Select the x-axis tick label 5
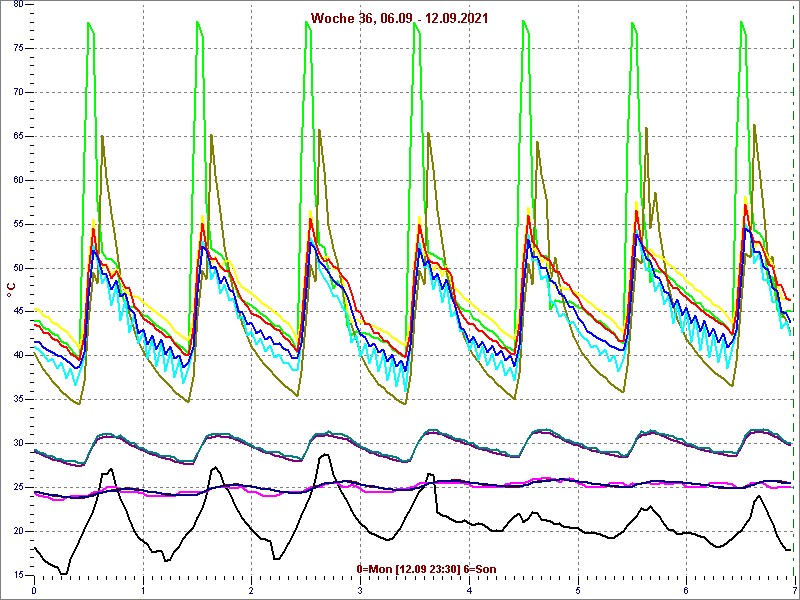Viewport: 800px width, 600px height. pos(577,591)
